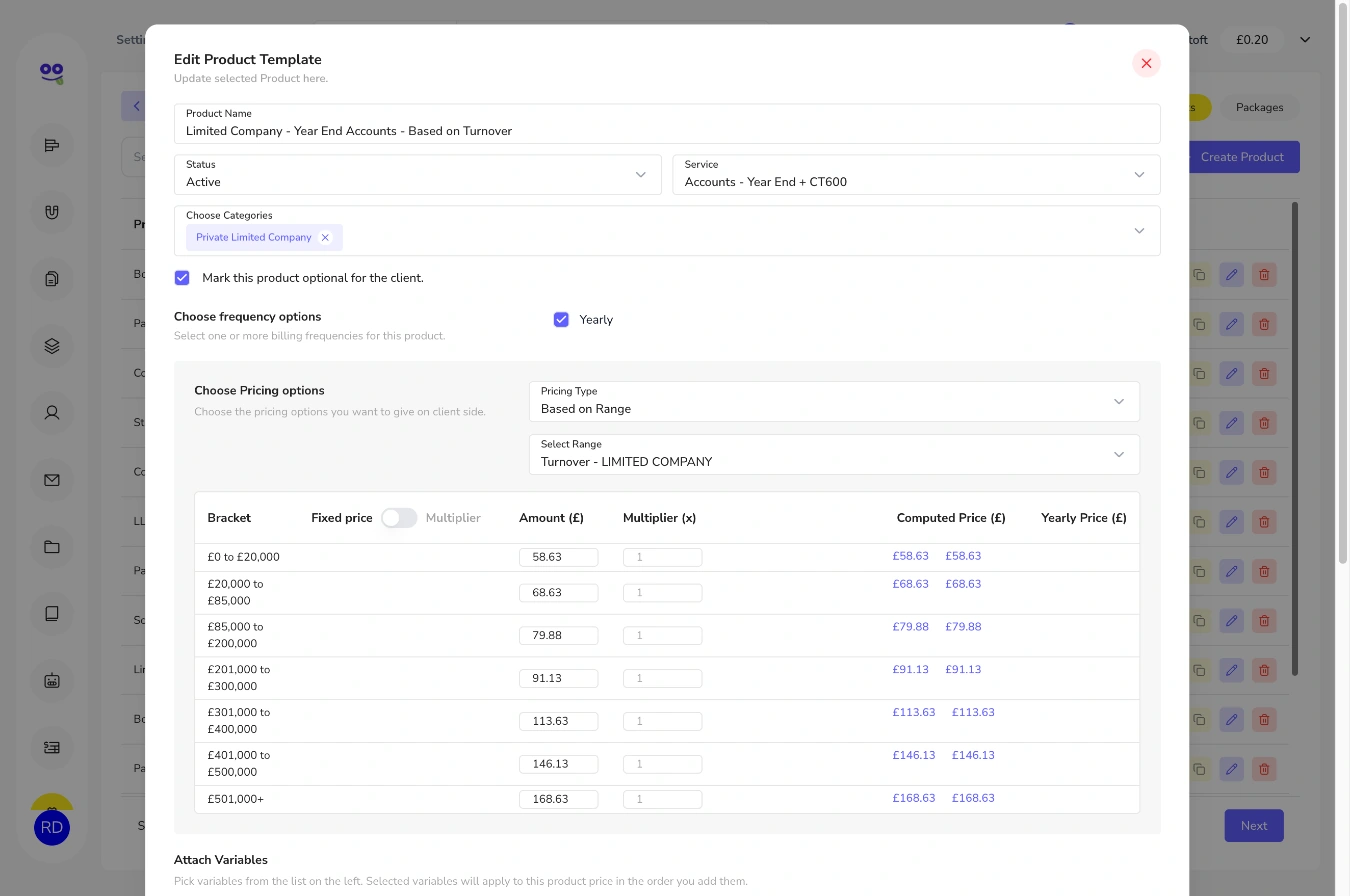Click the Create Product button
Viewport: 1350px width, 896px height.
tap(1242, 157)
